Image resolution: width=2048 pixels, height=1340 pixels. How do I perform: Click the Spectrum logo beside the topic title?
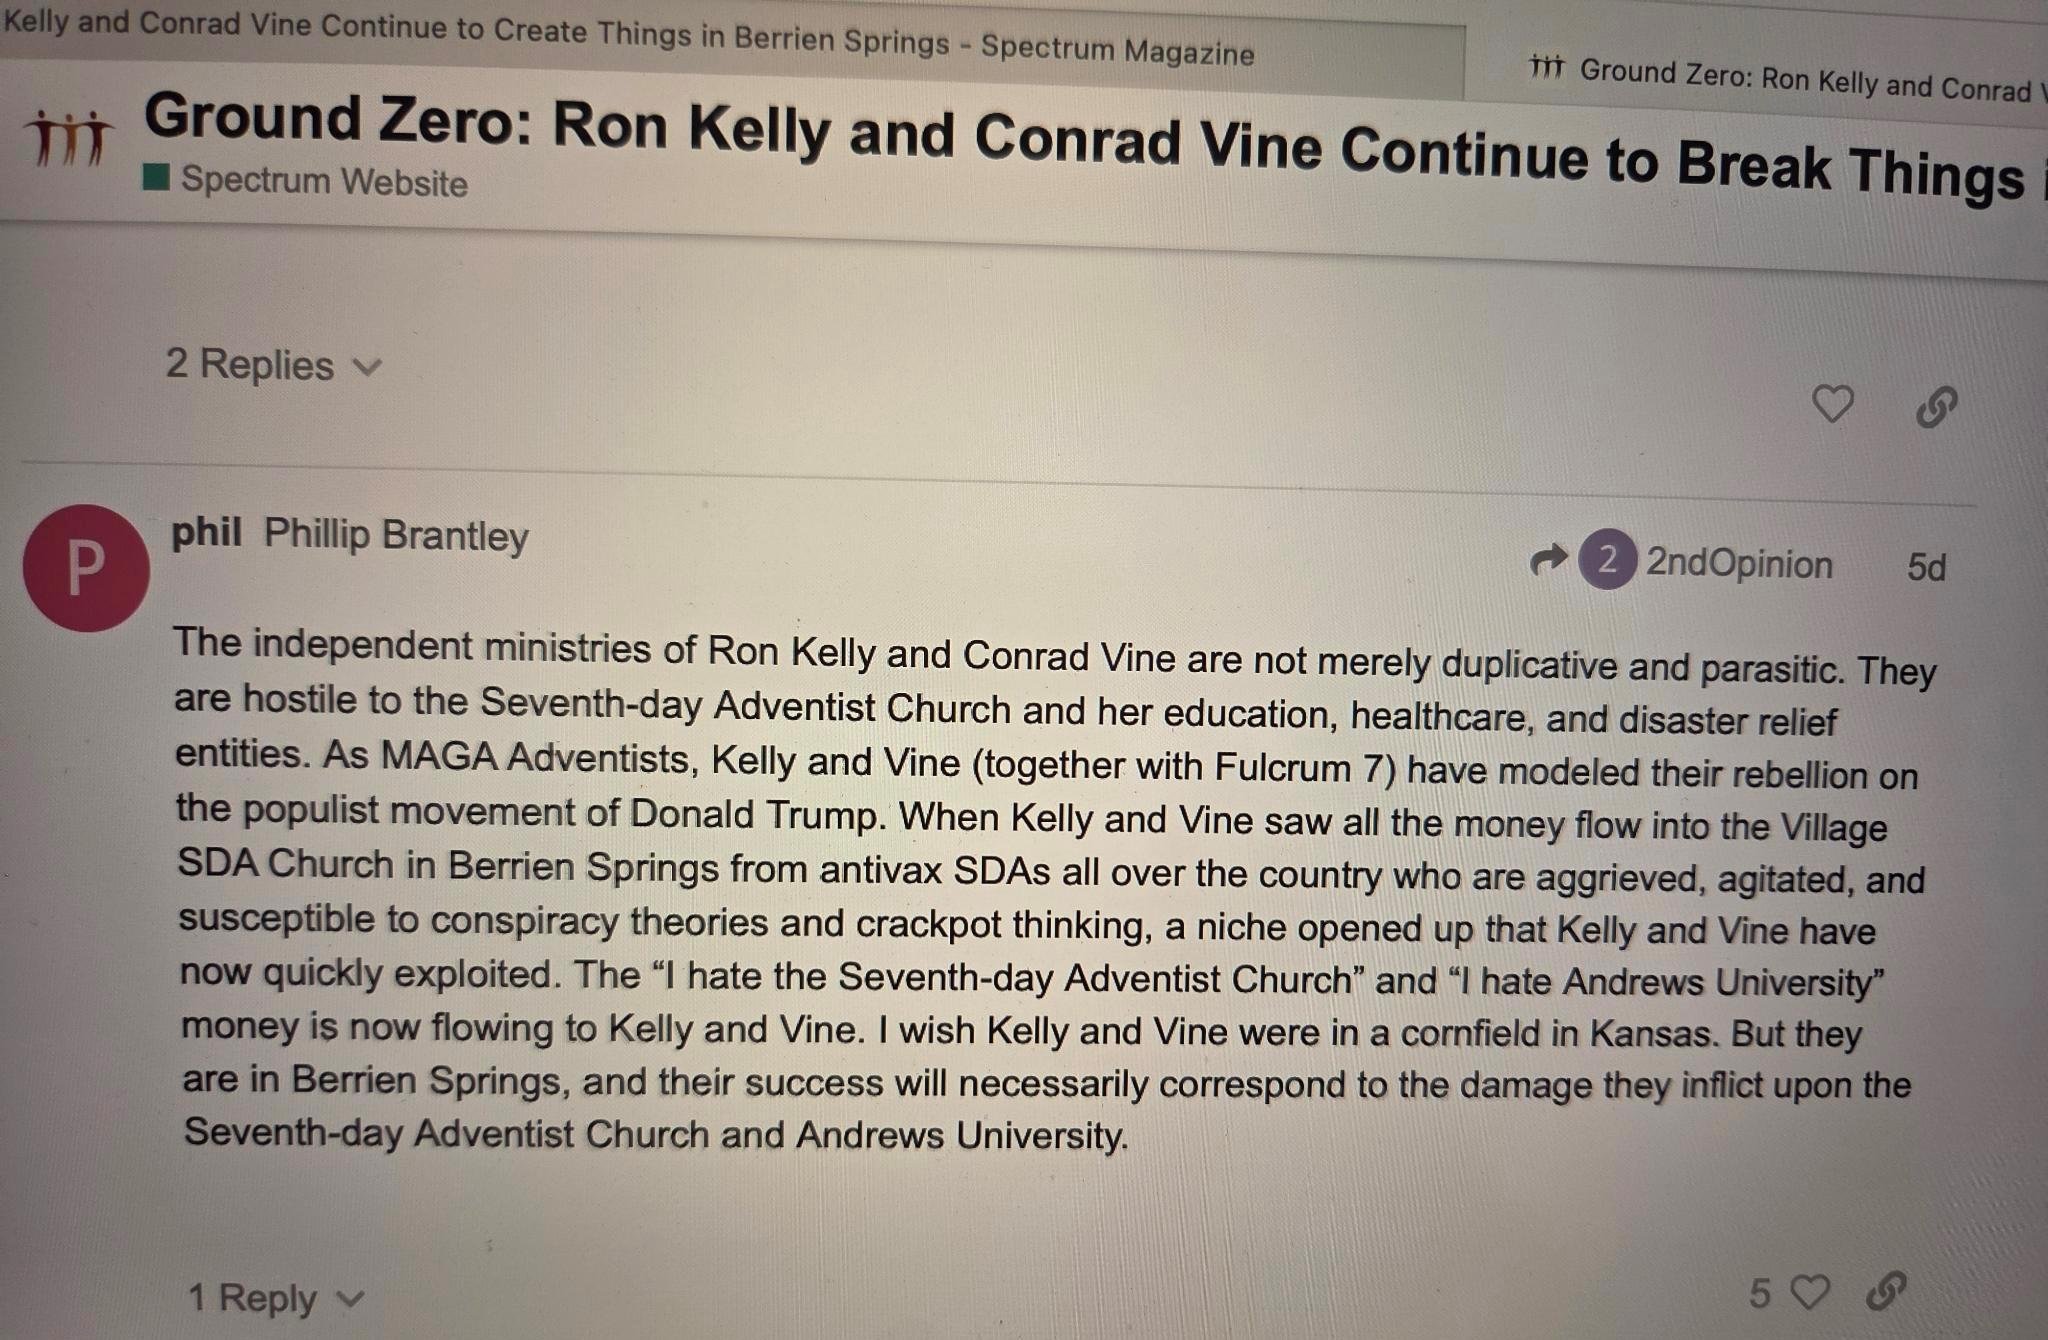(x=69, y=139)
